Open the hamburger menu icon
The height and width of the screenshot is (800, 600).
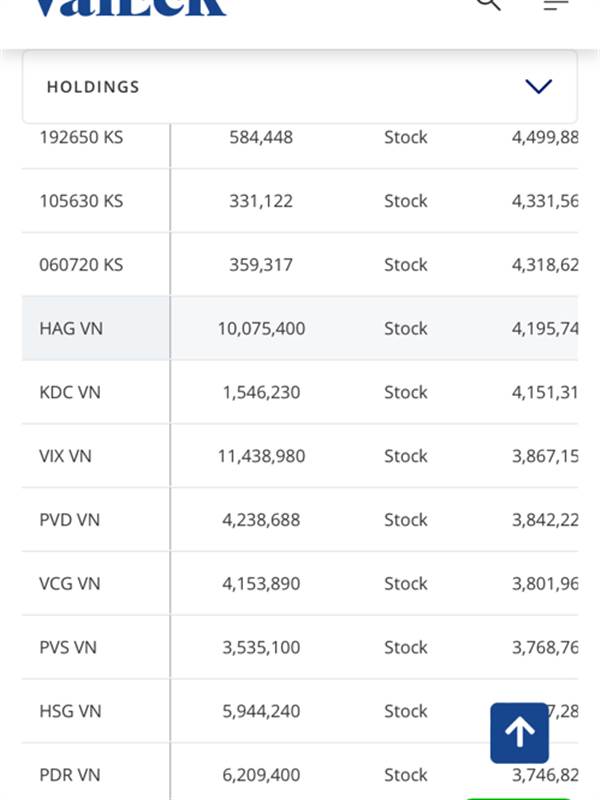556,4
